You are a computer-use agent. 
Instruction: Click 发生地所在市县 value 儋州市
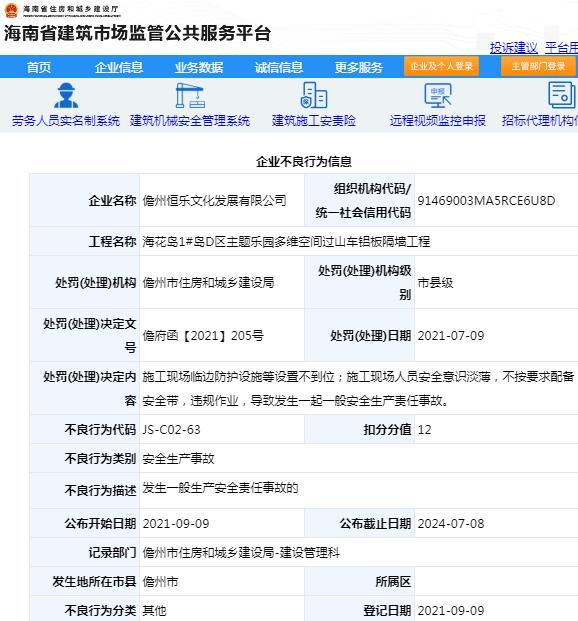[x=160, y=582]
